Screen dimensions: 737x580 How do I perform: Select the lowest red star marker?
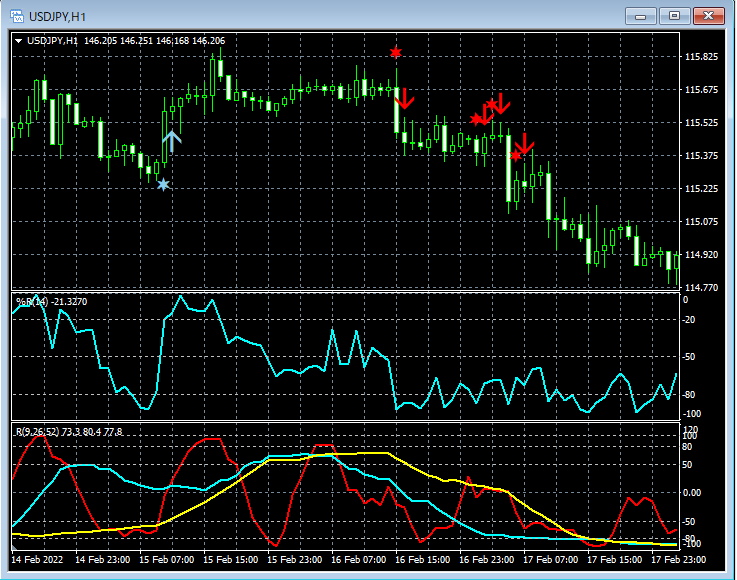515,155
